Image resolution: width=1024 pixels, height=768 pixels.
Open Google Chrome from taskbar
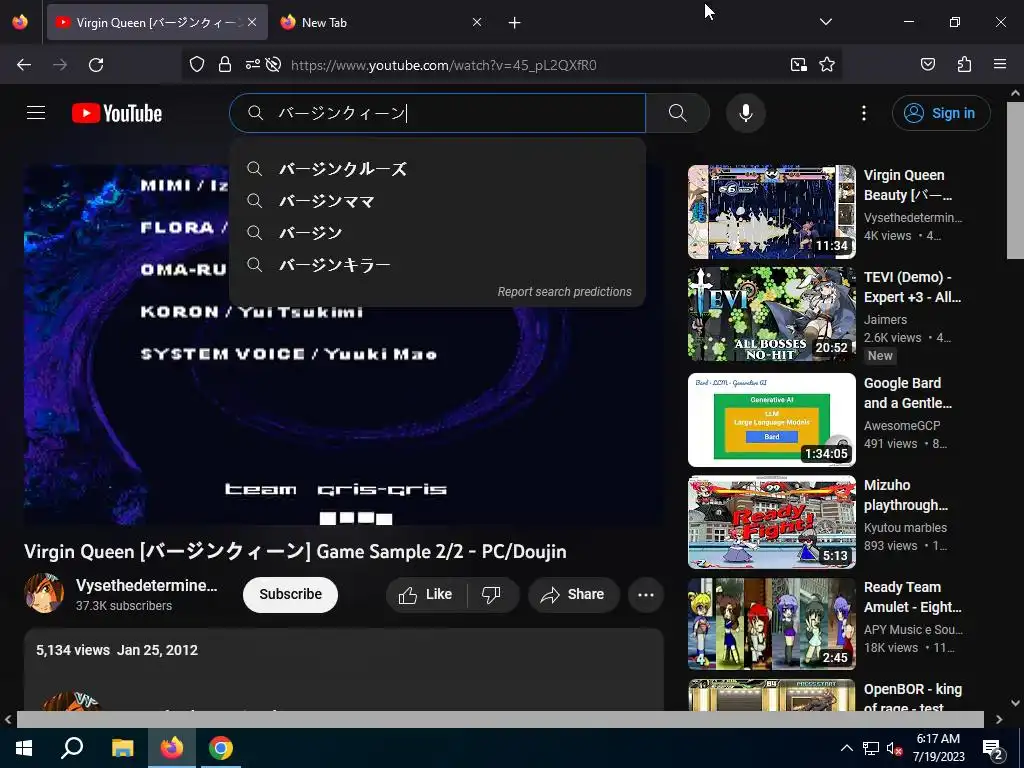221,748
